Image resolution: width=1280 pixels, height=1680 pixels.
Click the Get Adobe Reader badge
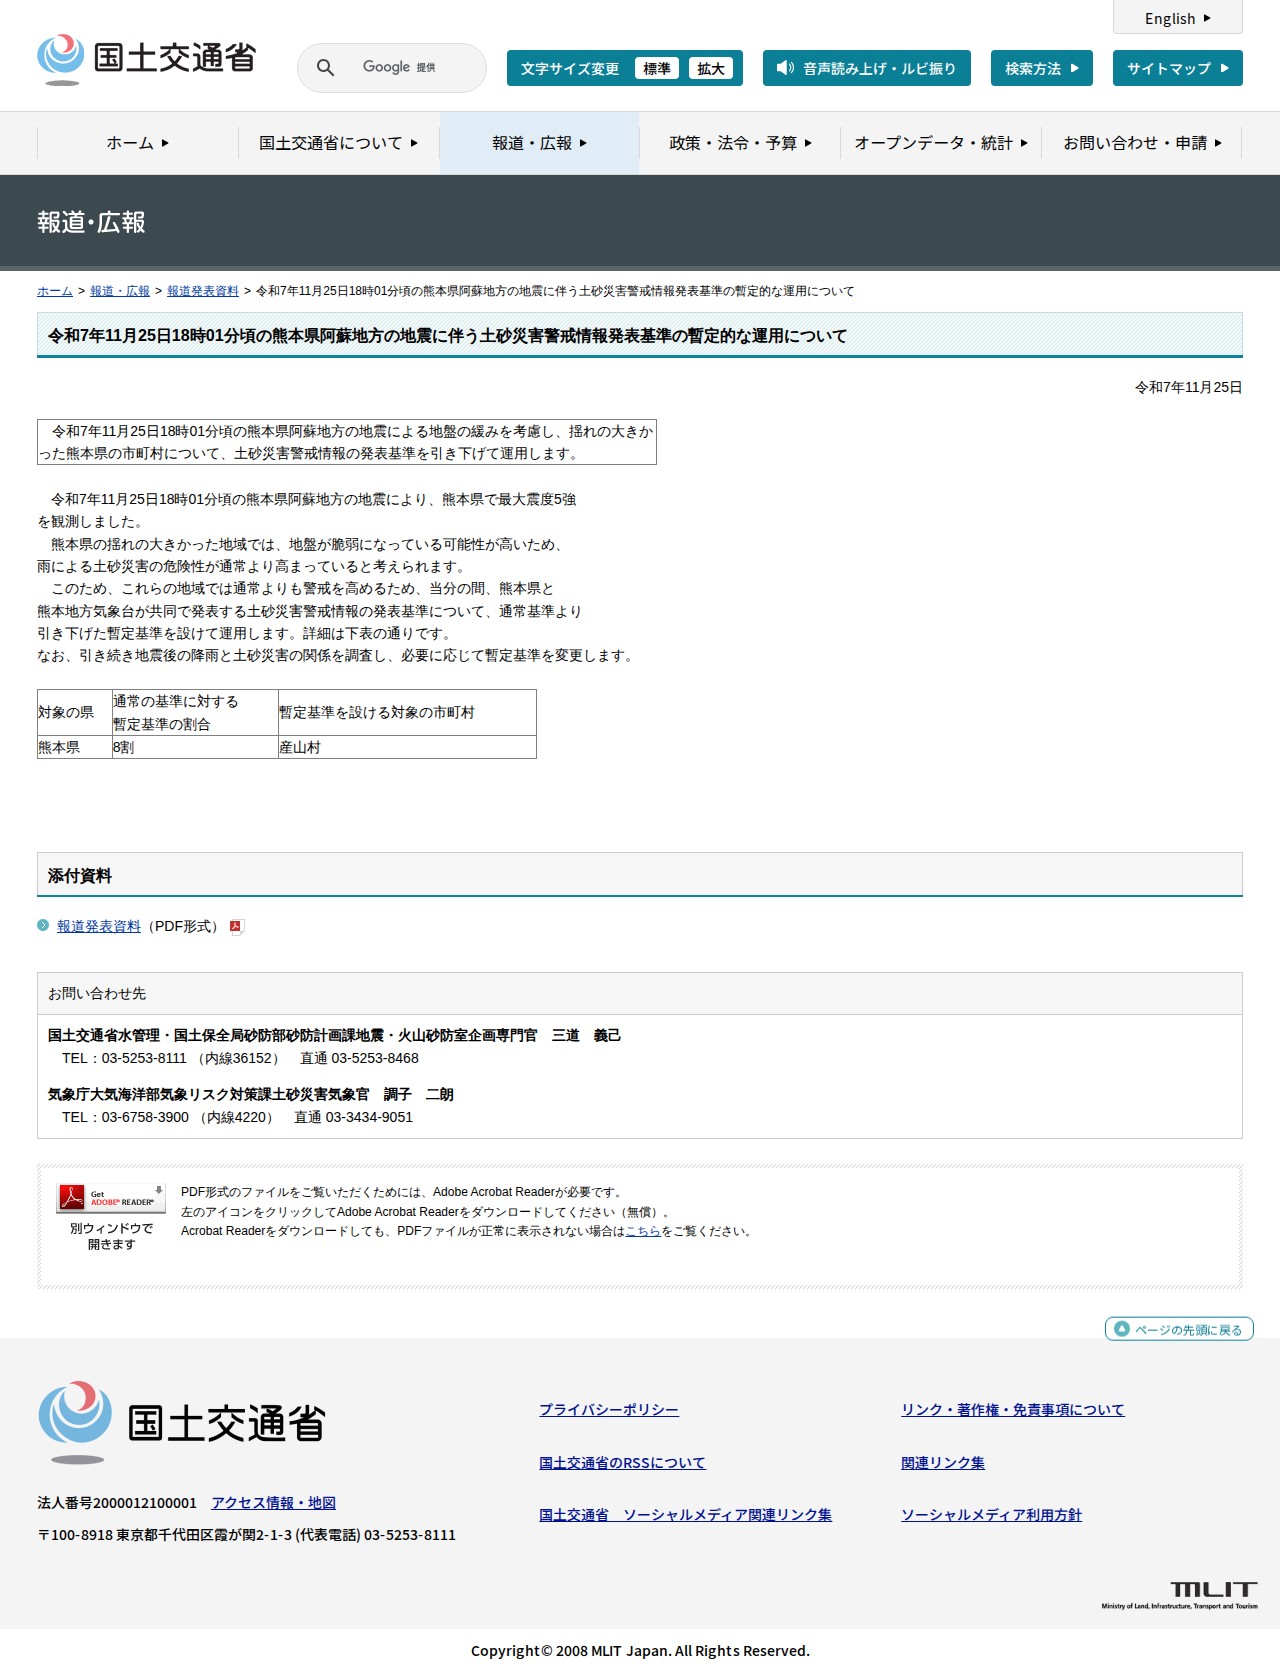tap(111, 1198)
